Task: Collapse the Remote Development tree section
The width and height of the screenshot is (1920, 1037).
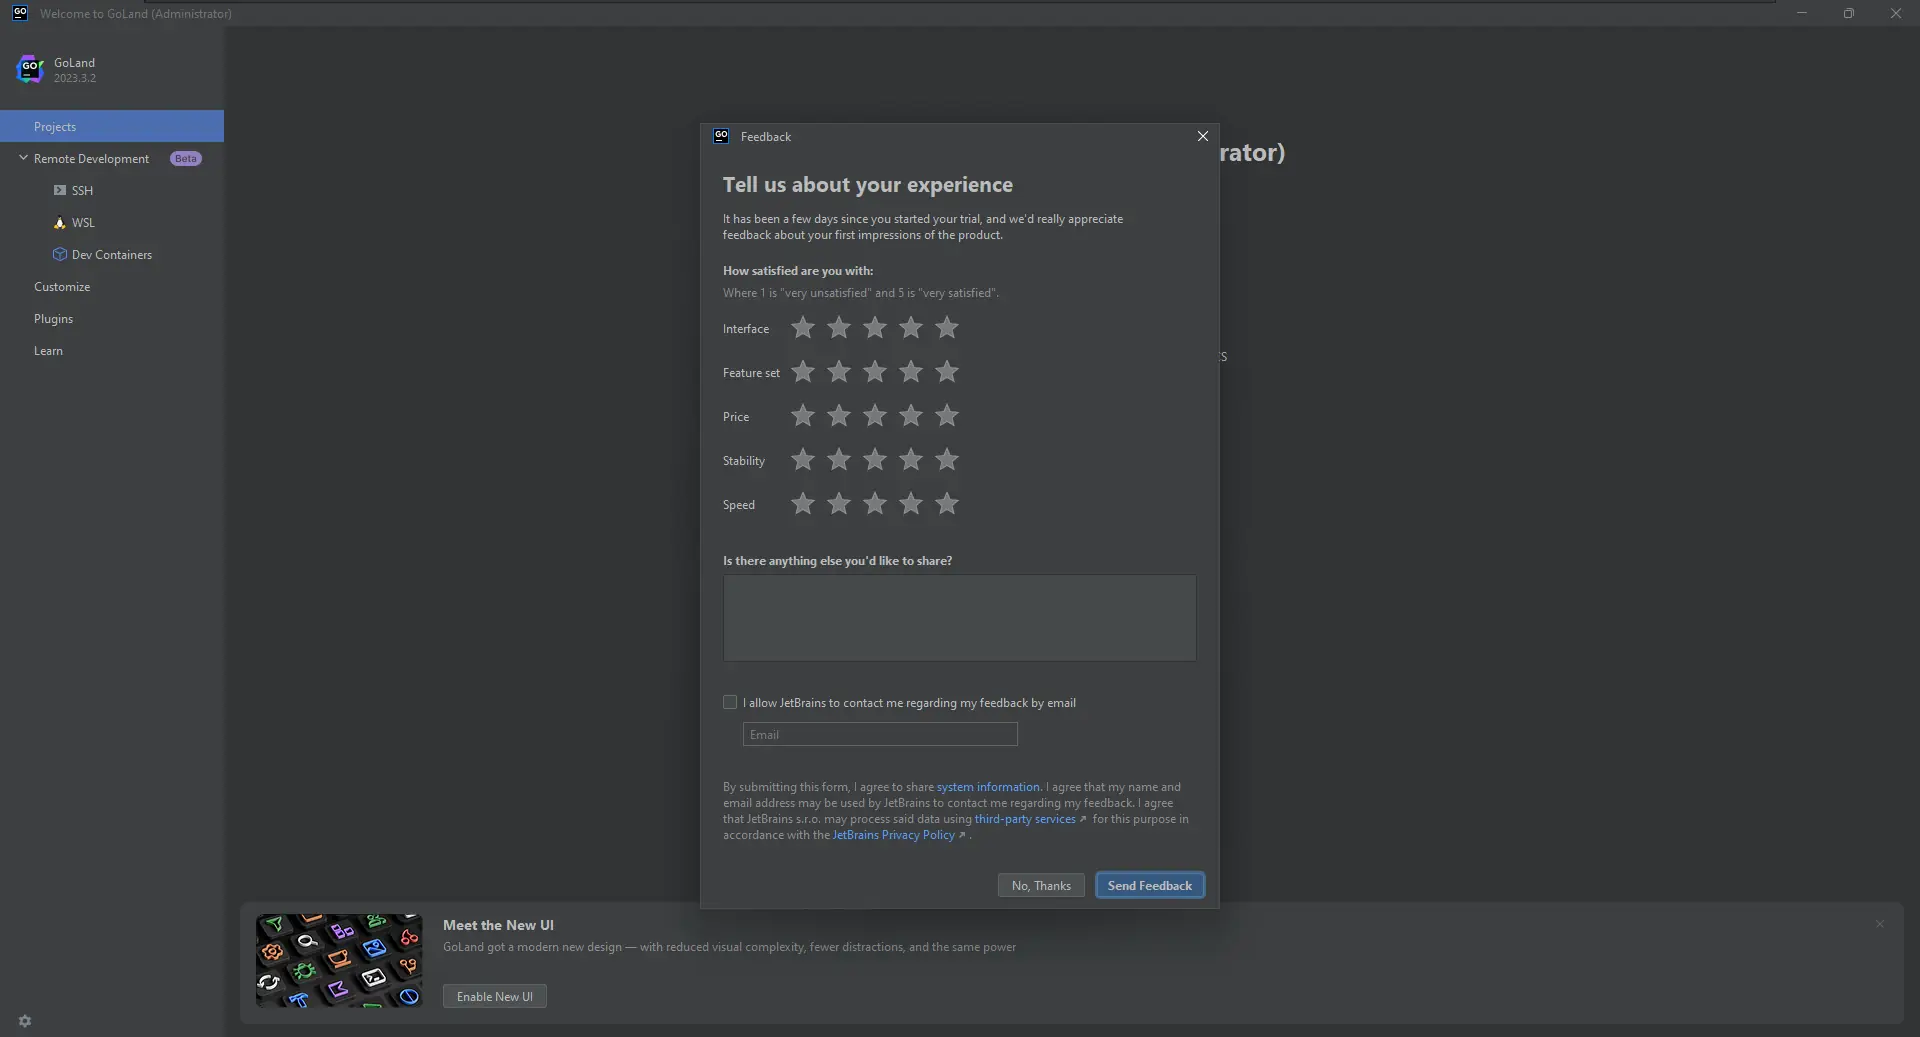Action: tap(23, 158)
